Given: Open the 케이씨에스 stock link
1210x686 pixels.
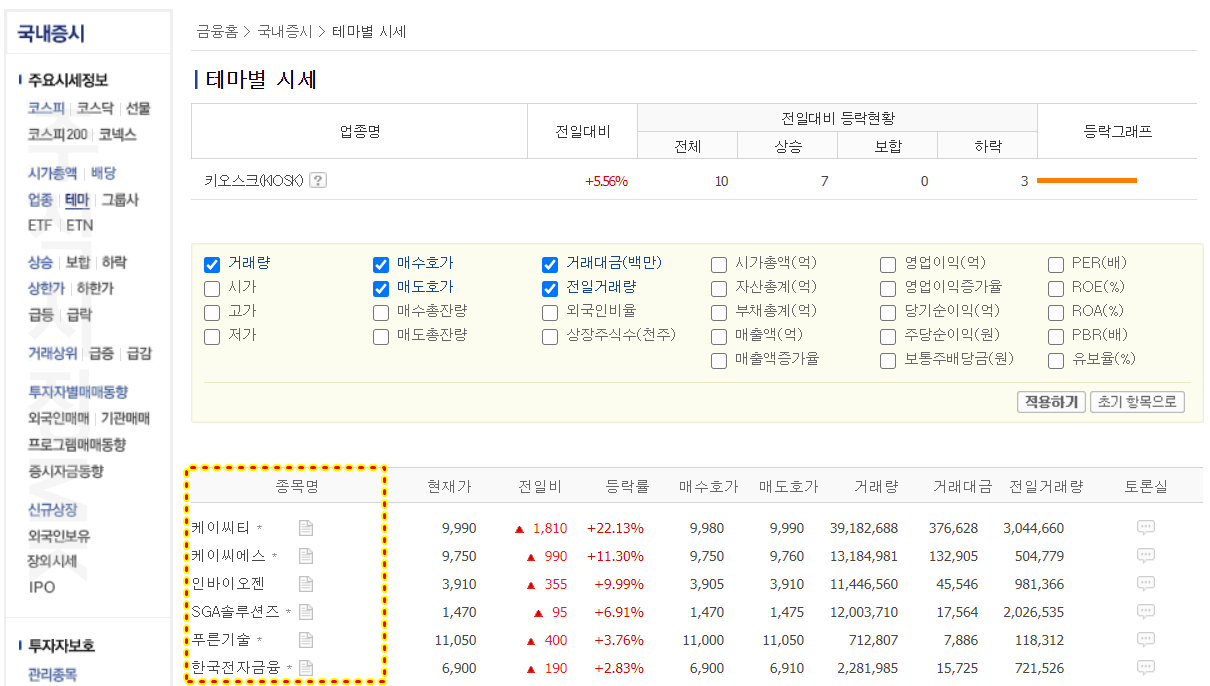Looking at the screenshot, I should tap(229, 556).
